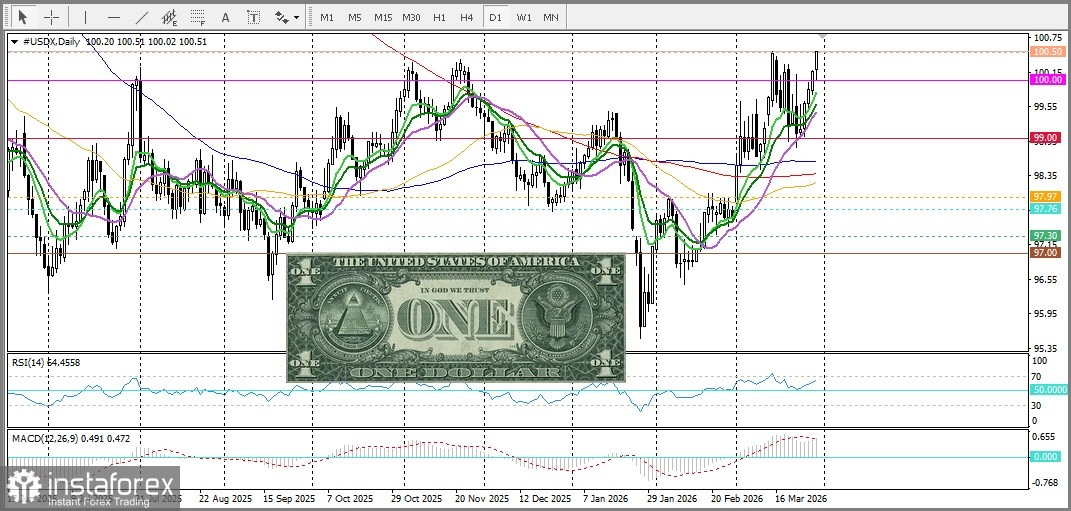
Task: Click the chart shift triangle marker
Action: pyautogui.click(x=824, y=36)
